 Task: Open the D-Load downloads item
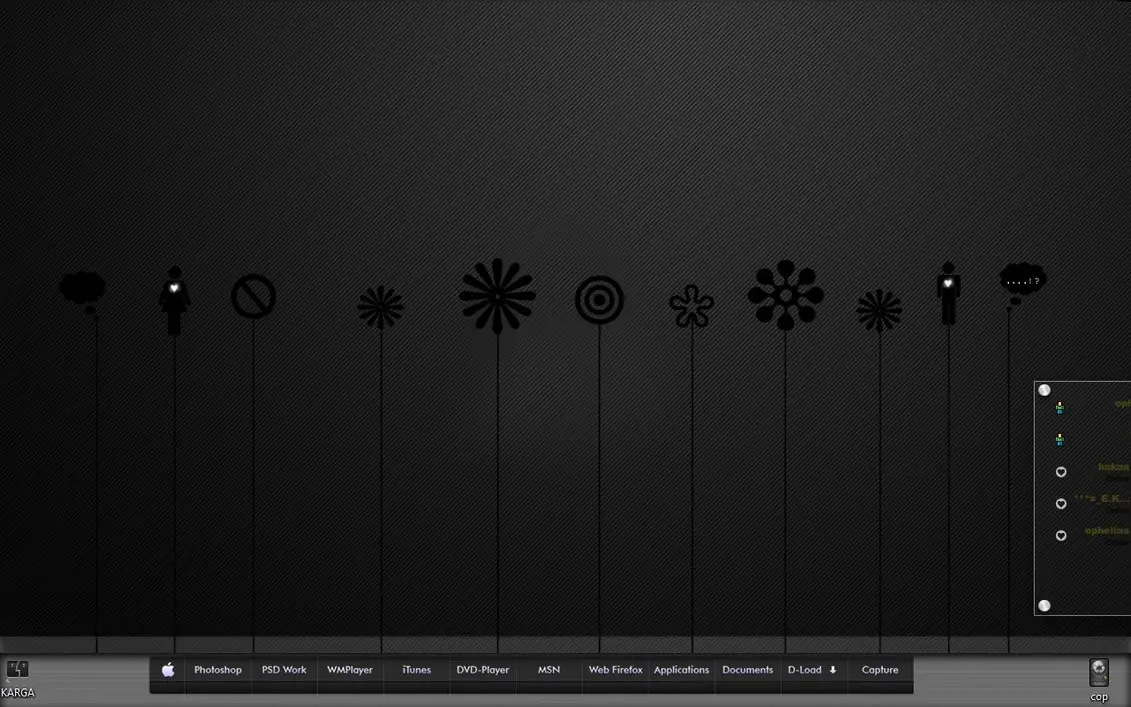[812, 669]
